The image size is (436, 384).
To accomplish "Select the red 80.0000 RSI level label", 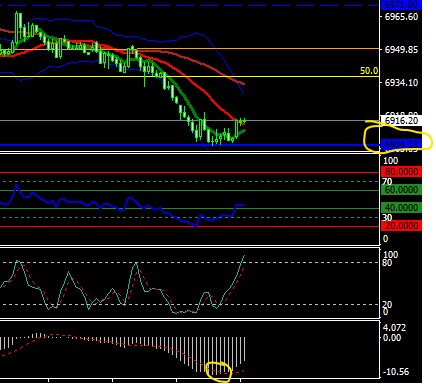I will pyautogui.click(x=401, y=172).
